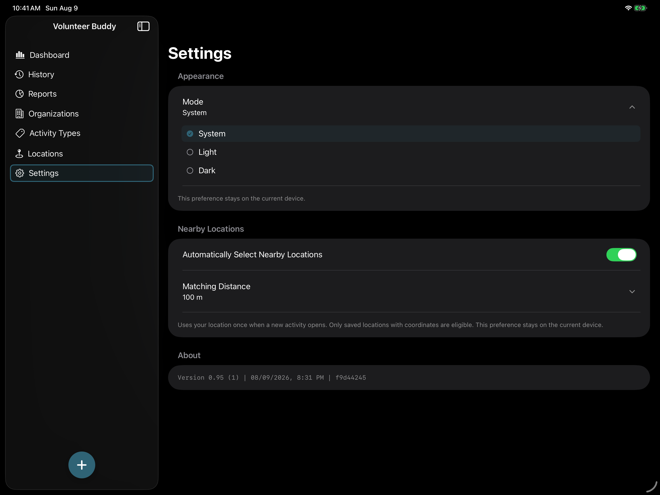Click the Version 0.95 build text
The height and width of the screenshot is (495, 660).
[x=271, y=378]
